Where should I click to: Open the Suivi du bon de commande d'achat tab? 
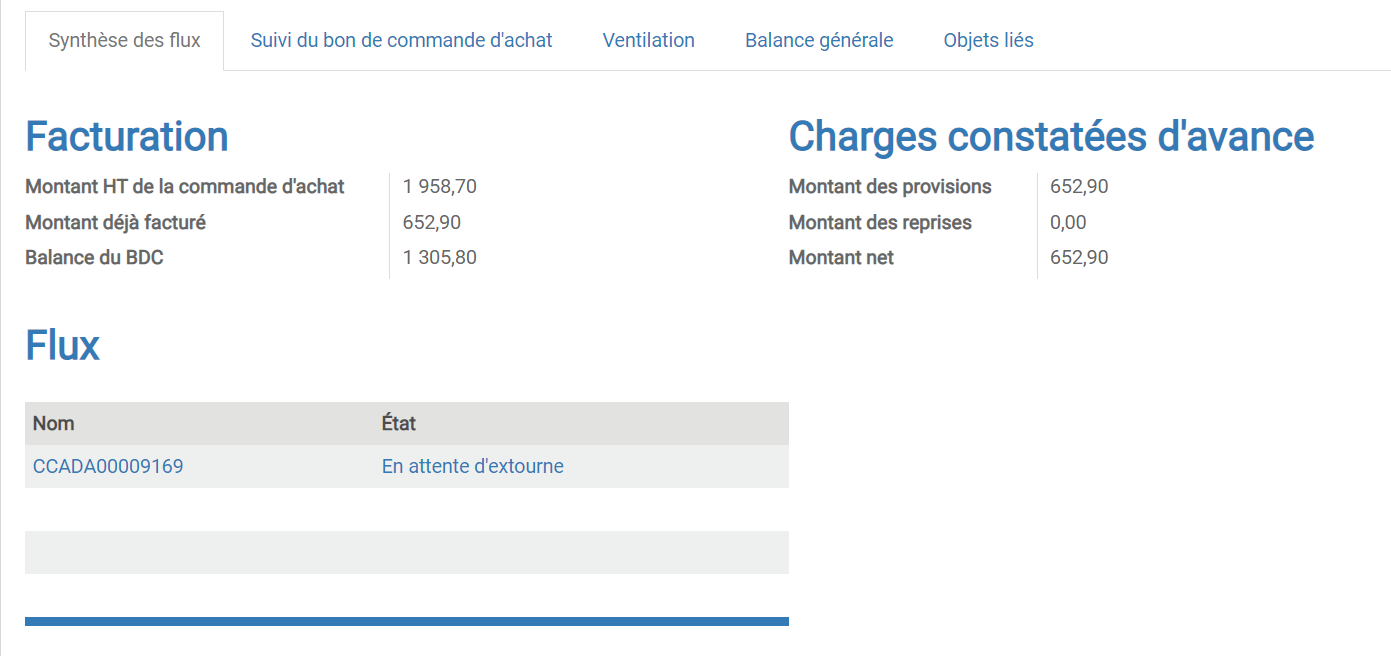tap(401, 41)
